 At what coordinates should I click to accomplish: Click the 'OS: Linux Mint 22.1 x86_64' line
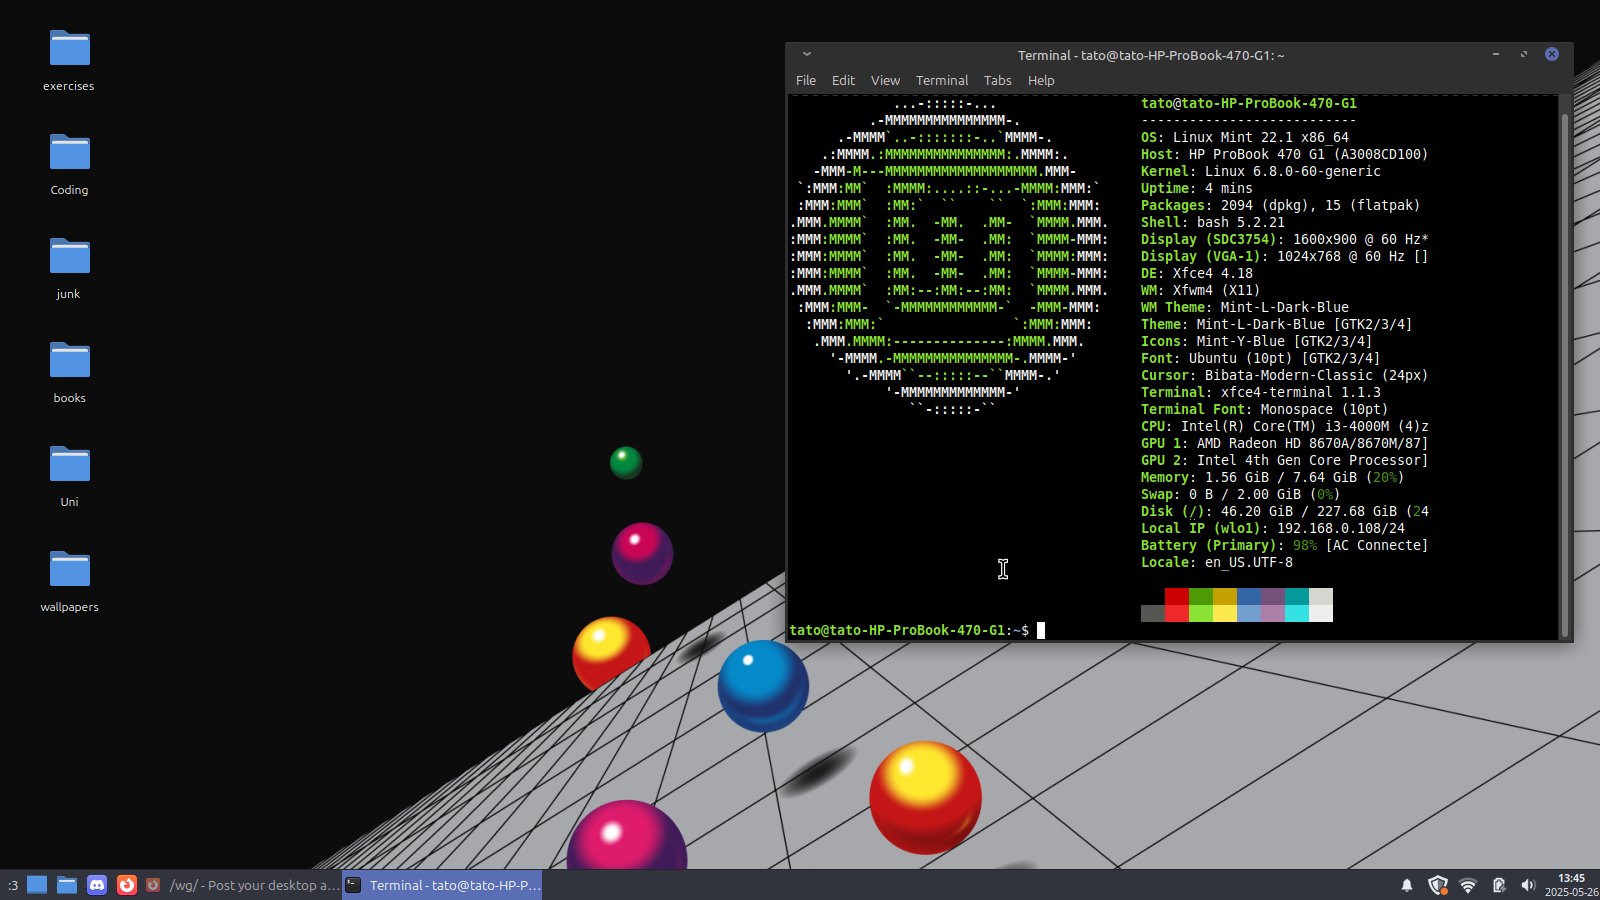[x=1245, y=137]
